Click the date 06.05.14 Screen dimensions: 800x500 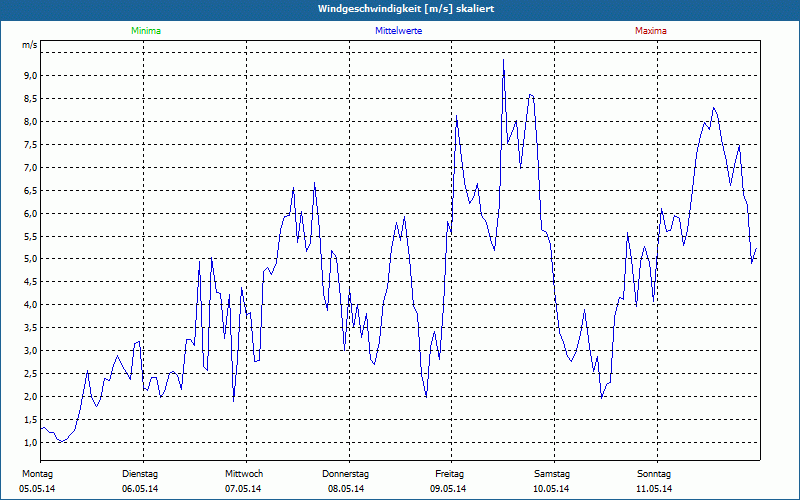click(x=140, y=489)
